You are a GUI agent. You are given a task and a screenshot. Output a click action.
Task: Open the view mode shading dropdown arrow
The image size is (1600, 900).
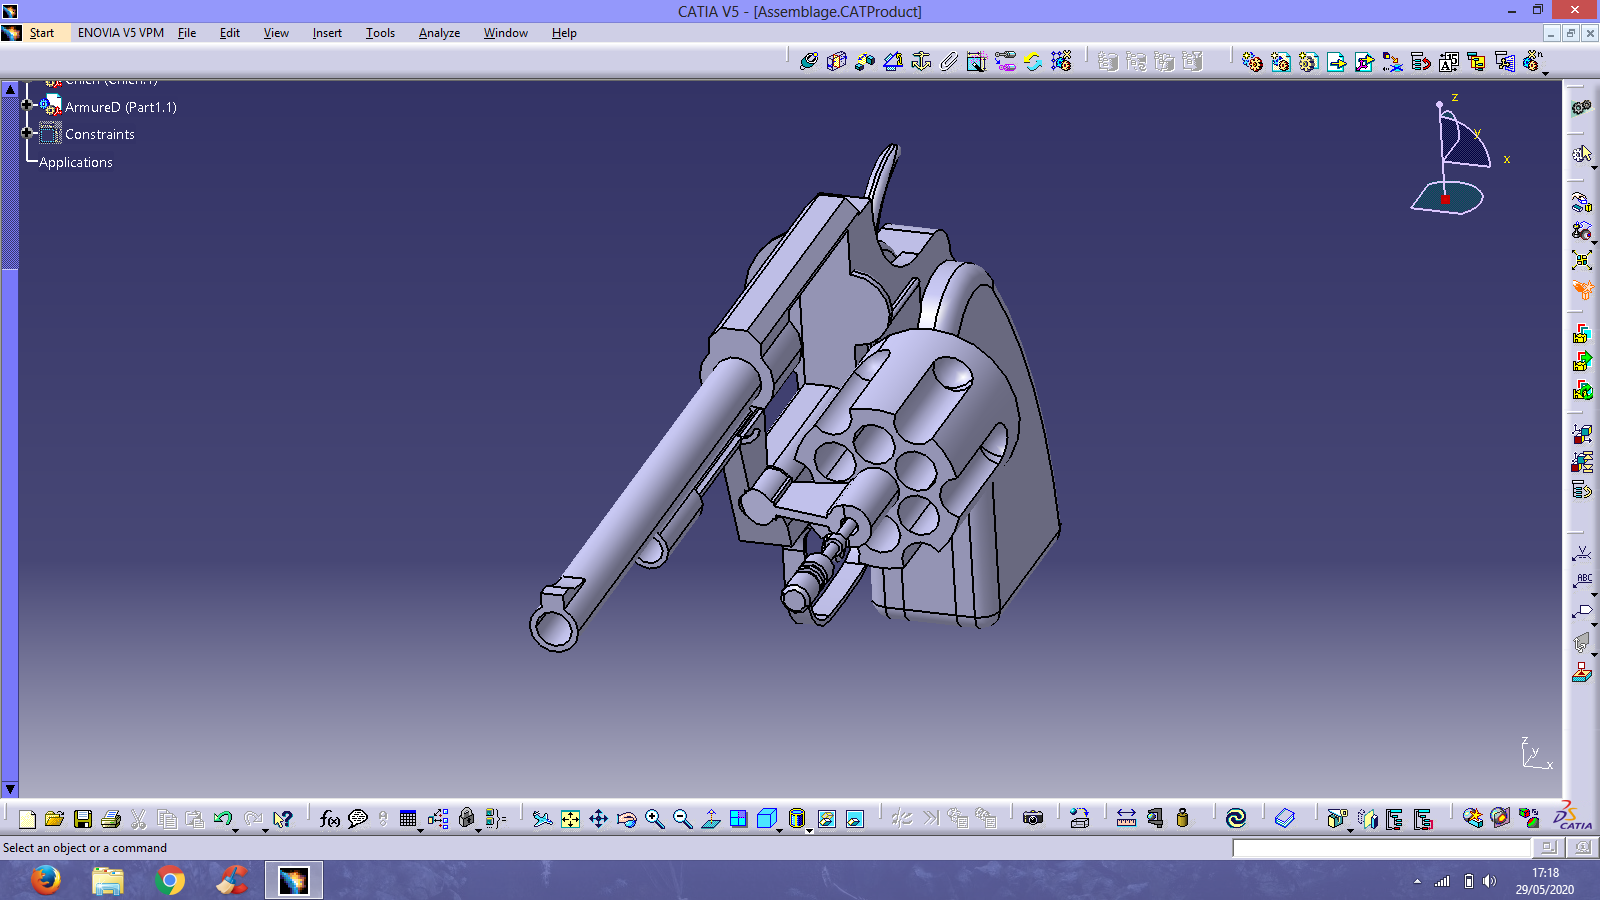pyautogui.click(x=809, y=830)
